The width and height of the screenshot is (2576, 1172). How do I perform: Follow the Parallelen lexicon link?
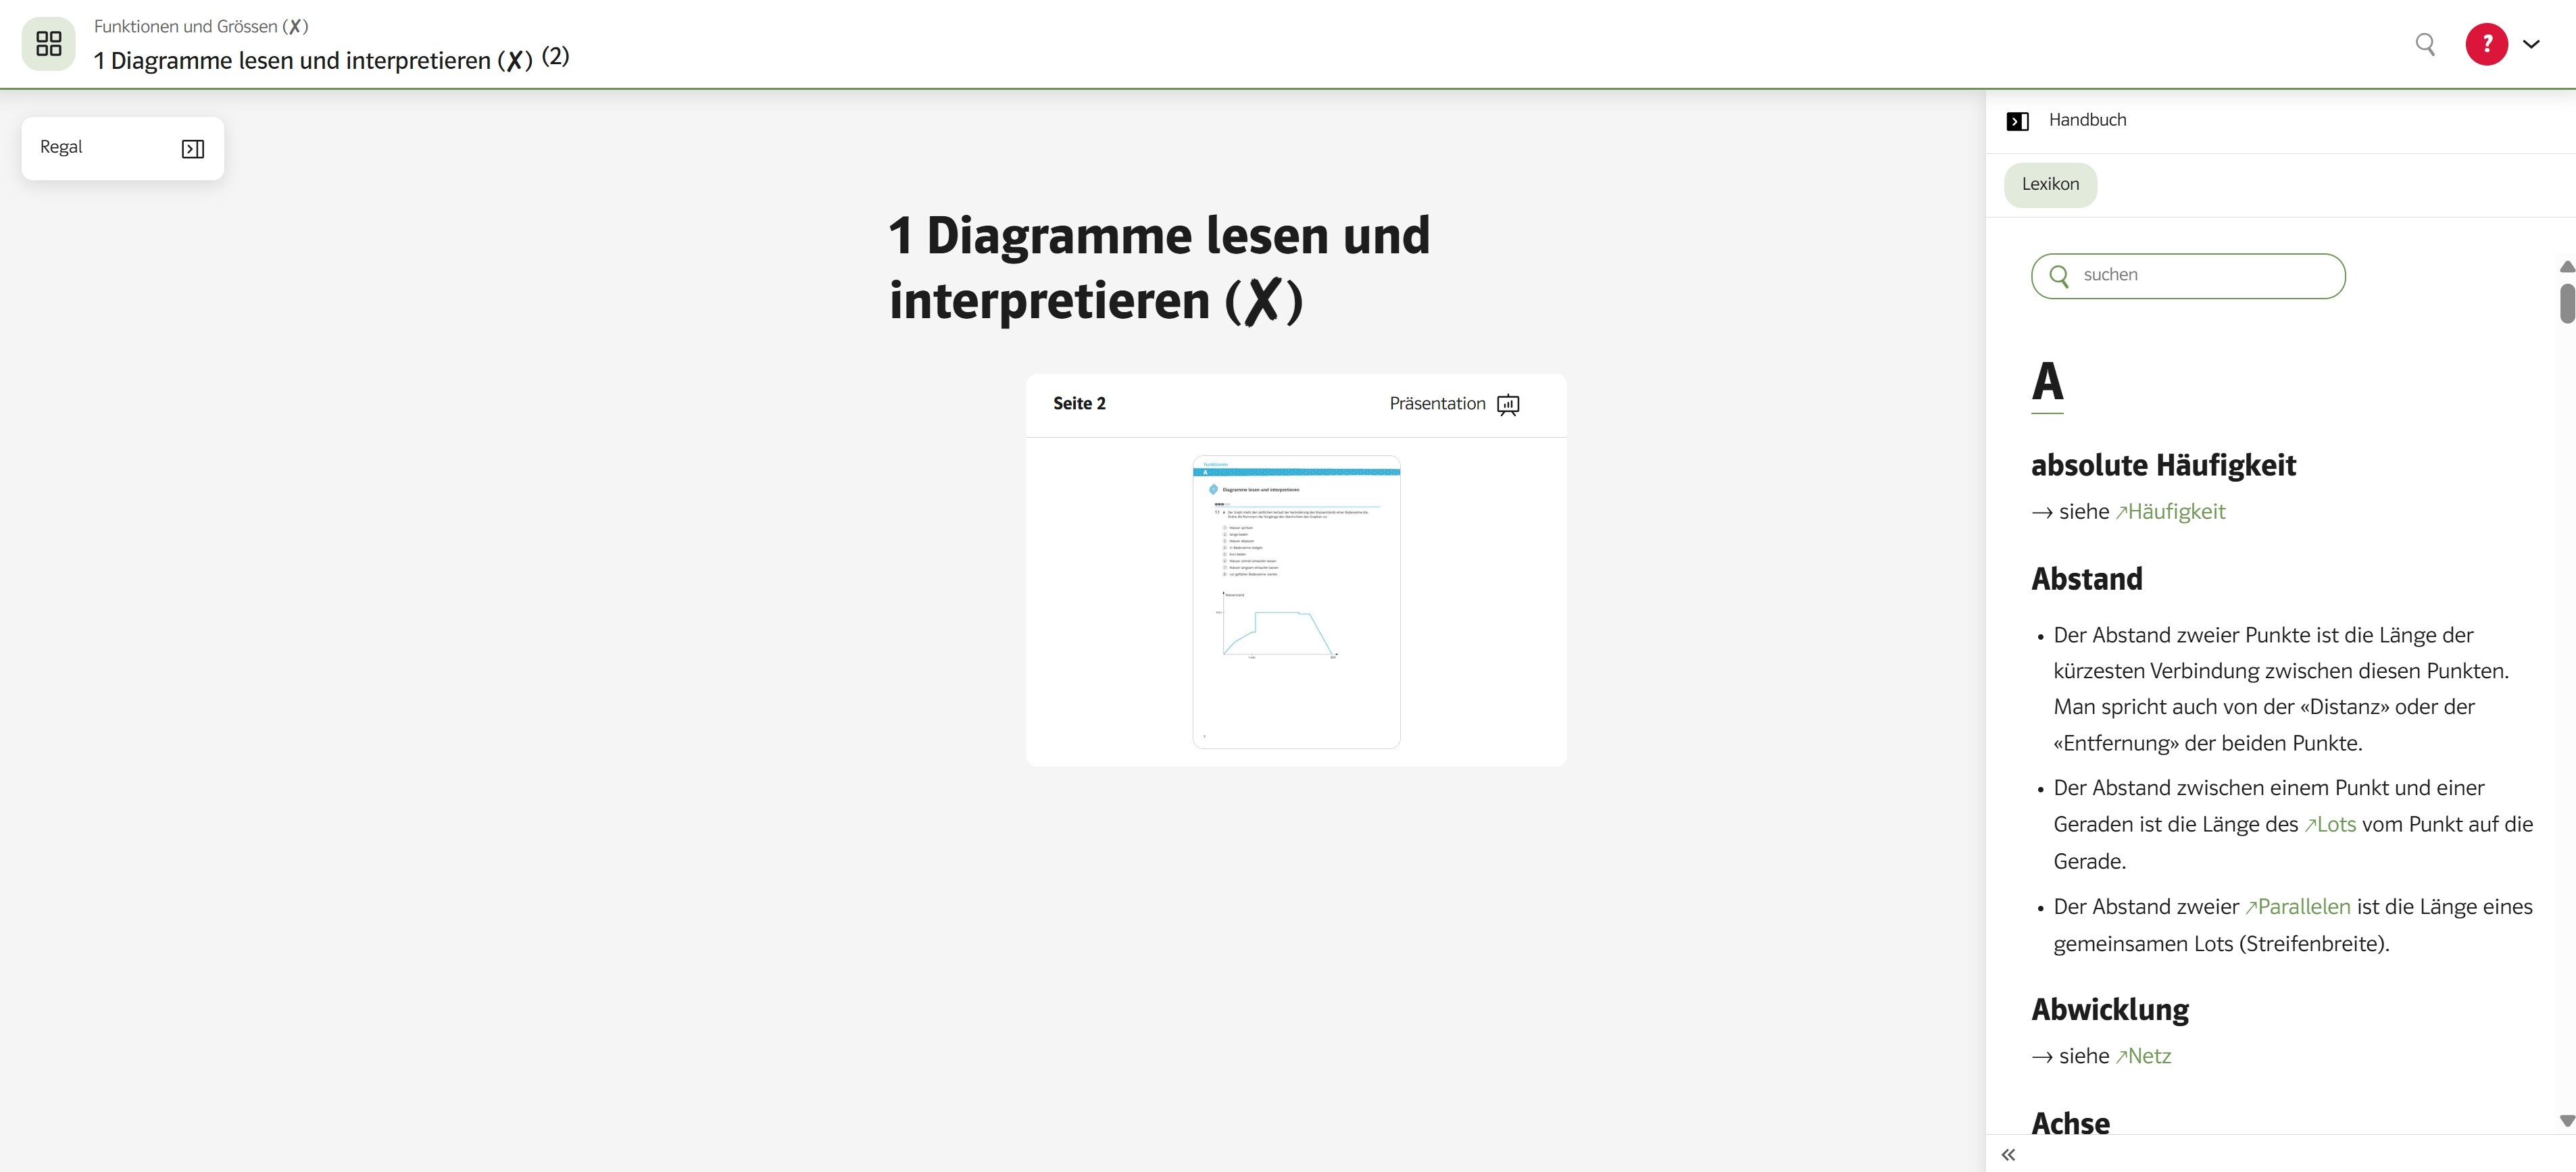(2297, 907)
